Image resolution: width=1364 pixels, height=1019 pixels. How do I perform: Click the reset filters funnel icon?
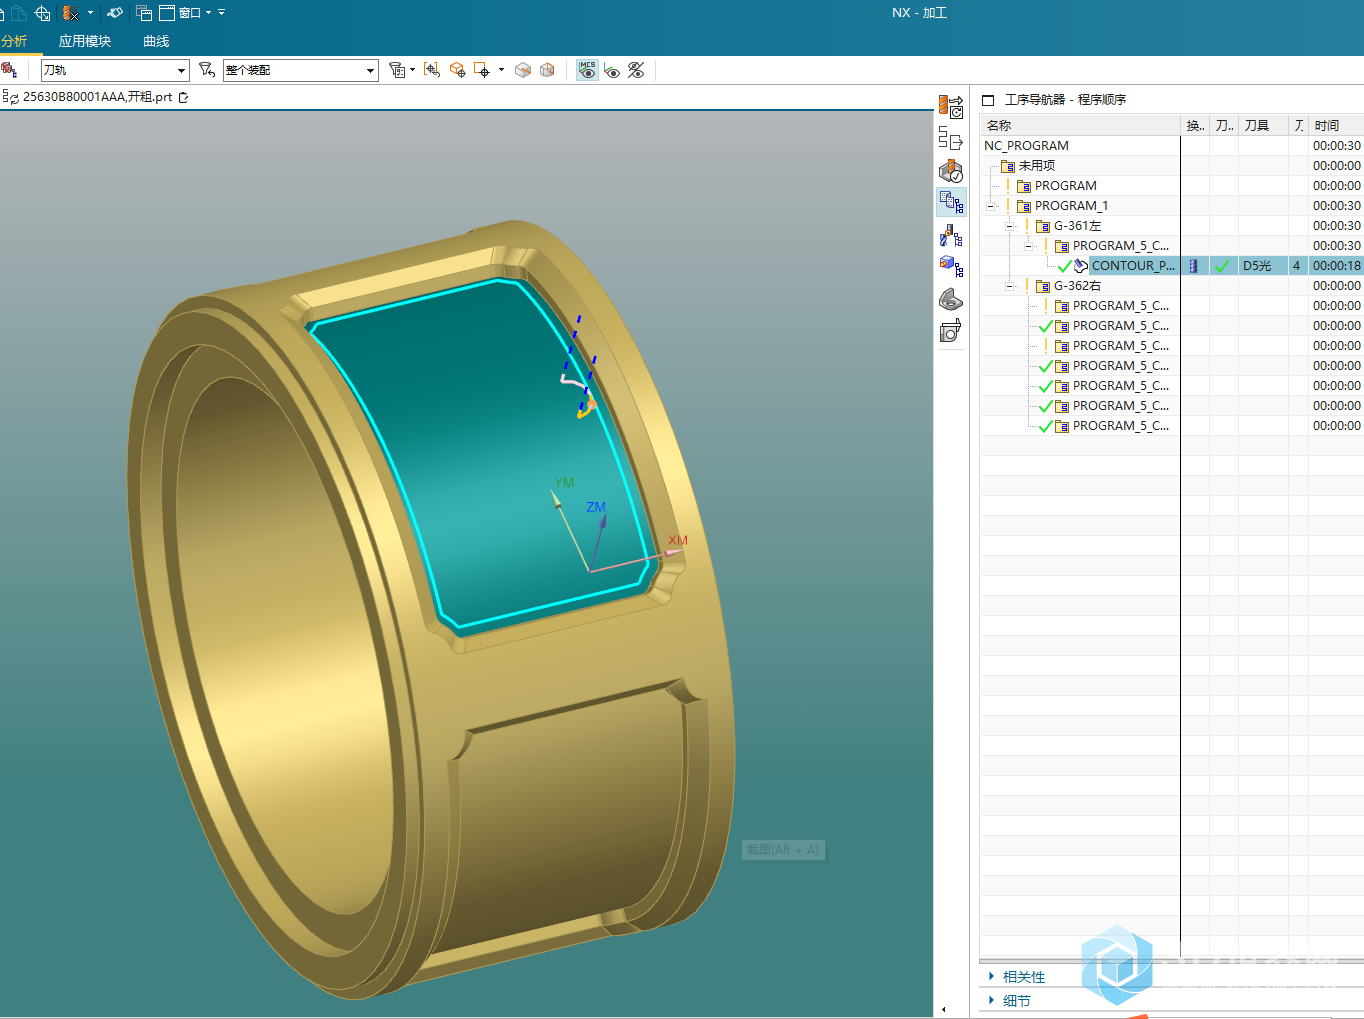click(207, 70)
